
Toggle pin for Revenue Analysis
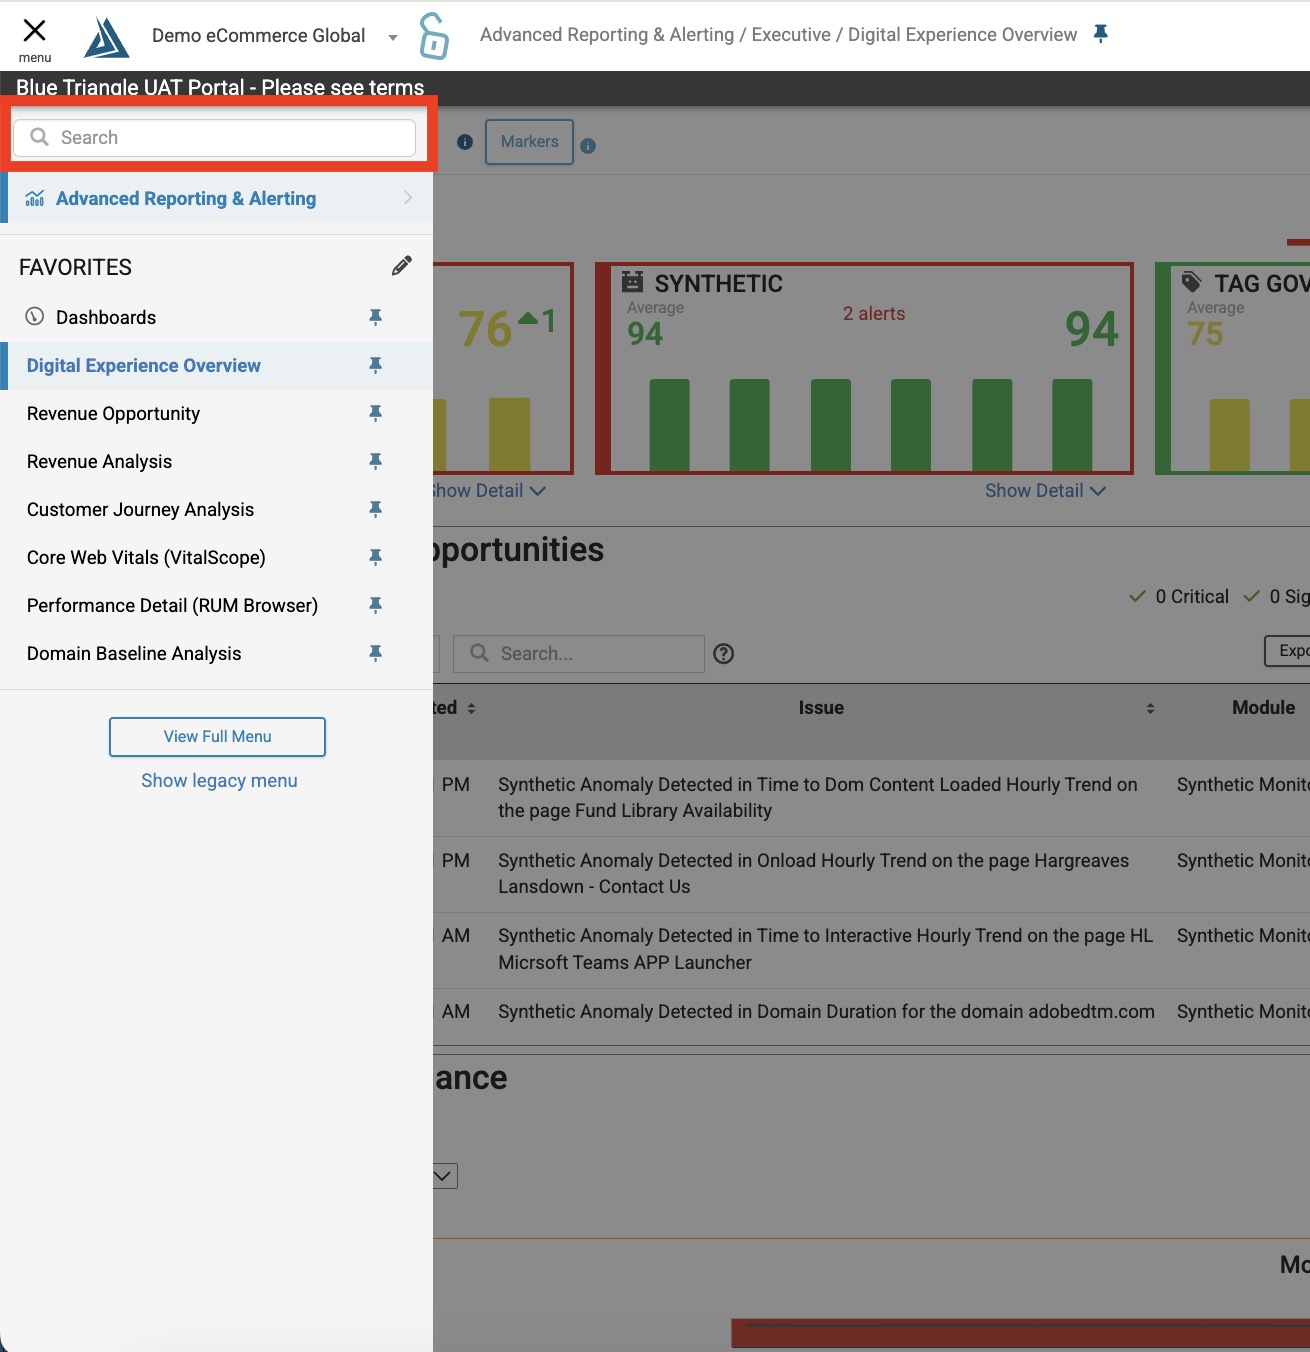point(376,461)
